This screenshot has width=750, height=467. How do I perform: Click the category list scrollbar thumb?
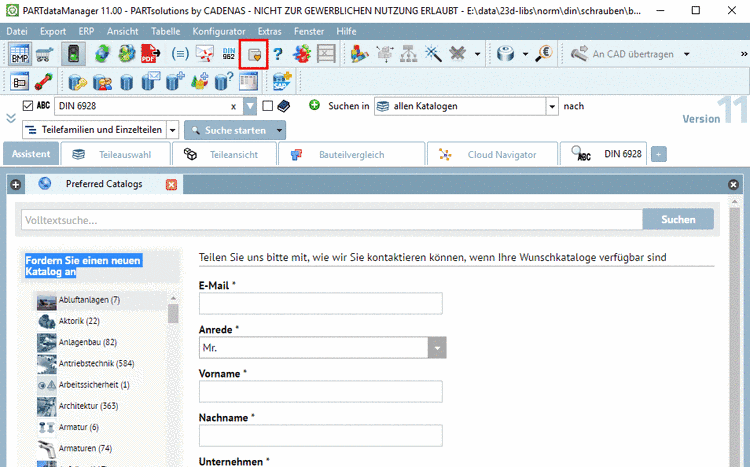[x=173, y=313]
